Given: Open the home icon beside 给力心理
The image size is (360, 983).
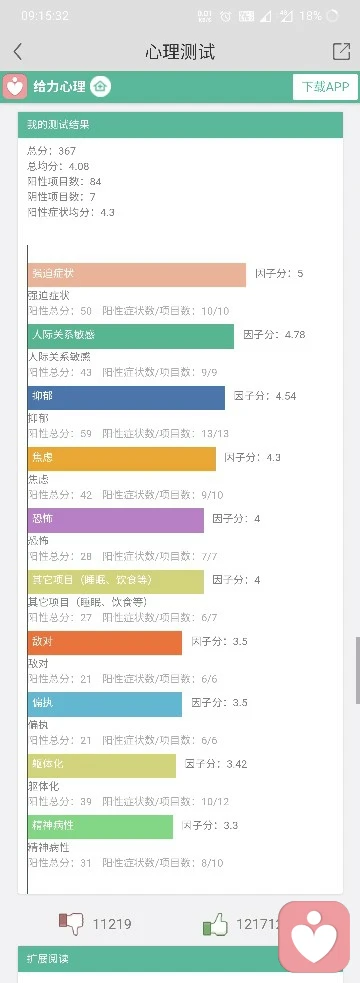Looking at the screenshot, I should pos(100,87).
